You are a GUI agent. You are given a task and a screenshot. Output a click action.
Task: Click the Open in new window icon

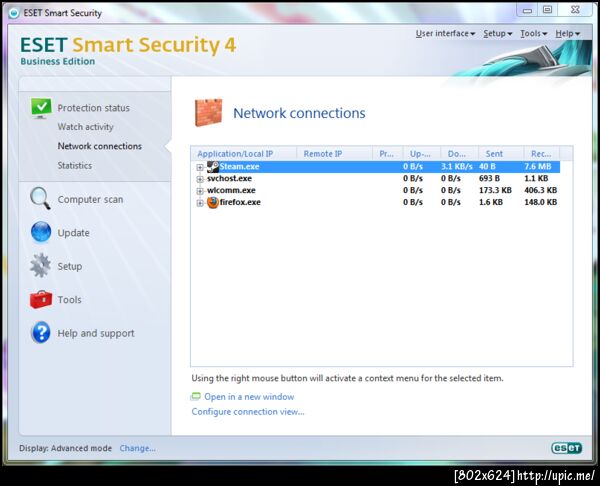196,396
